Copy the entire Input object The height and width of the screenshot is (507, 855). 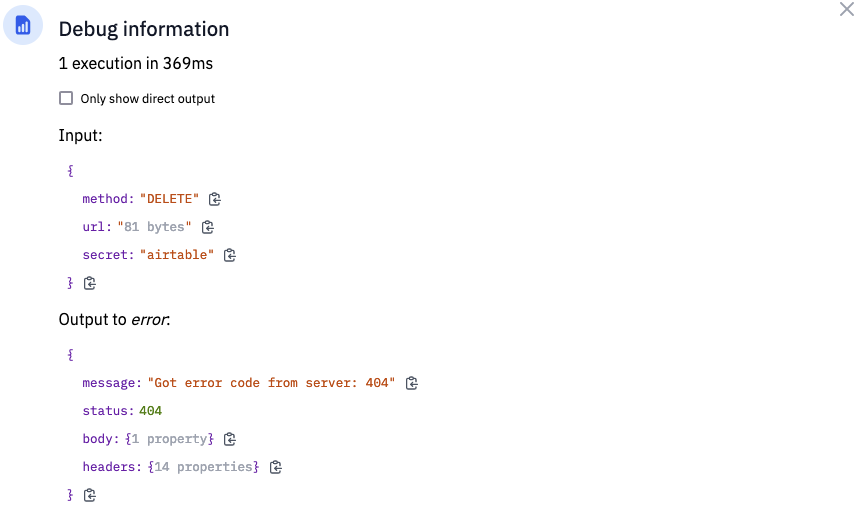[x=89, y=283]
